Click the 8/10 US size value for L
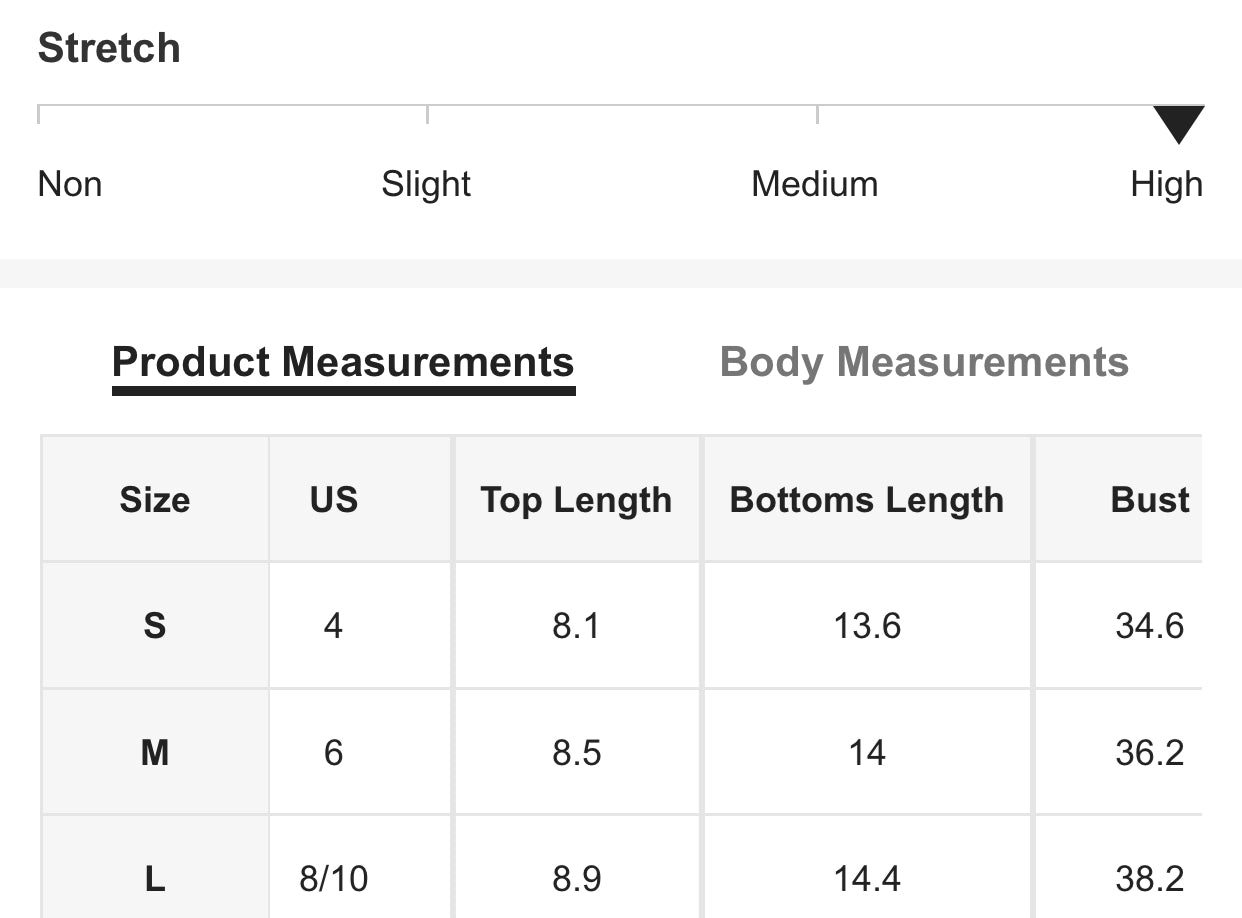The height and width of the screenshot is (918, 1242). tap(331, 879)
